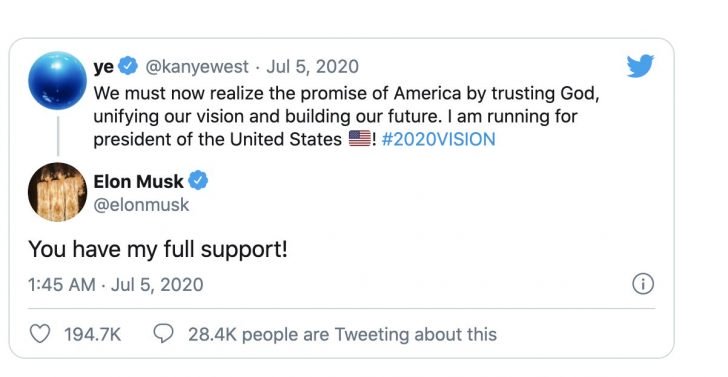The image size is (728, 377).
Task: Click the heart like icon
Action: 39,334
